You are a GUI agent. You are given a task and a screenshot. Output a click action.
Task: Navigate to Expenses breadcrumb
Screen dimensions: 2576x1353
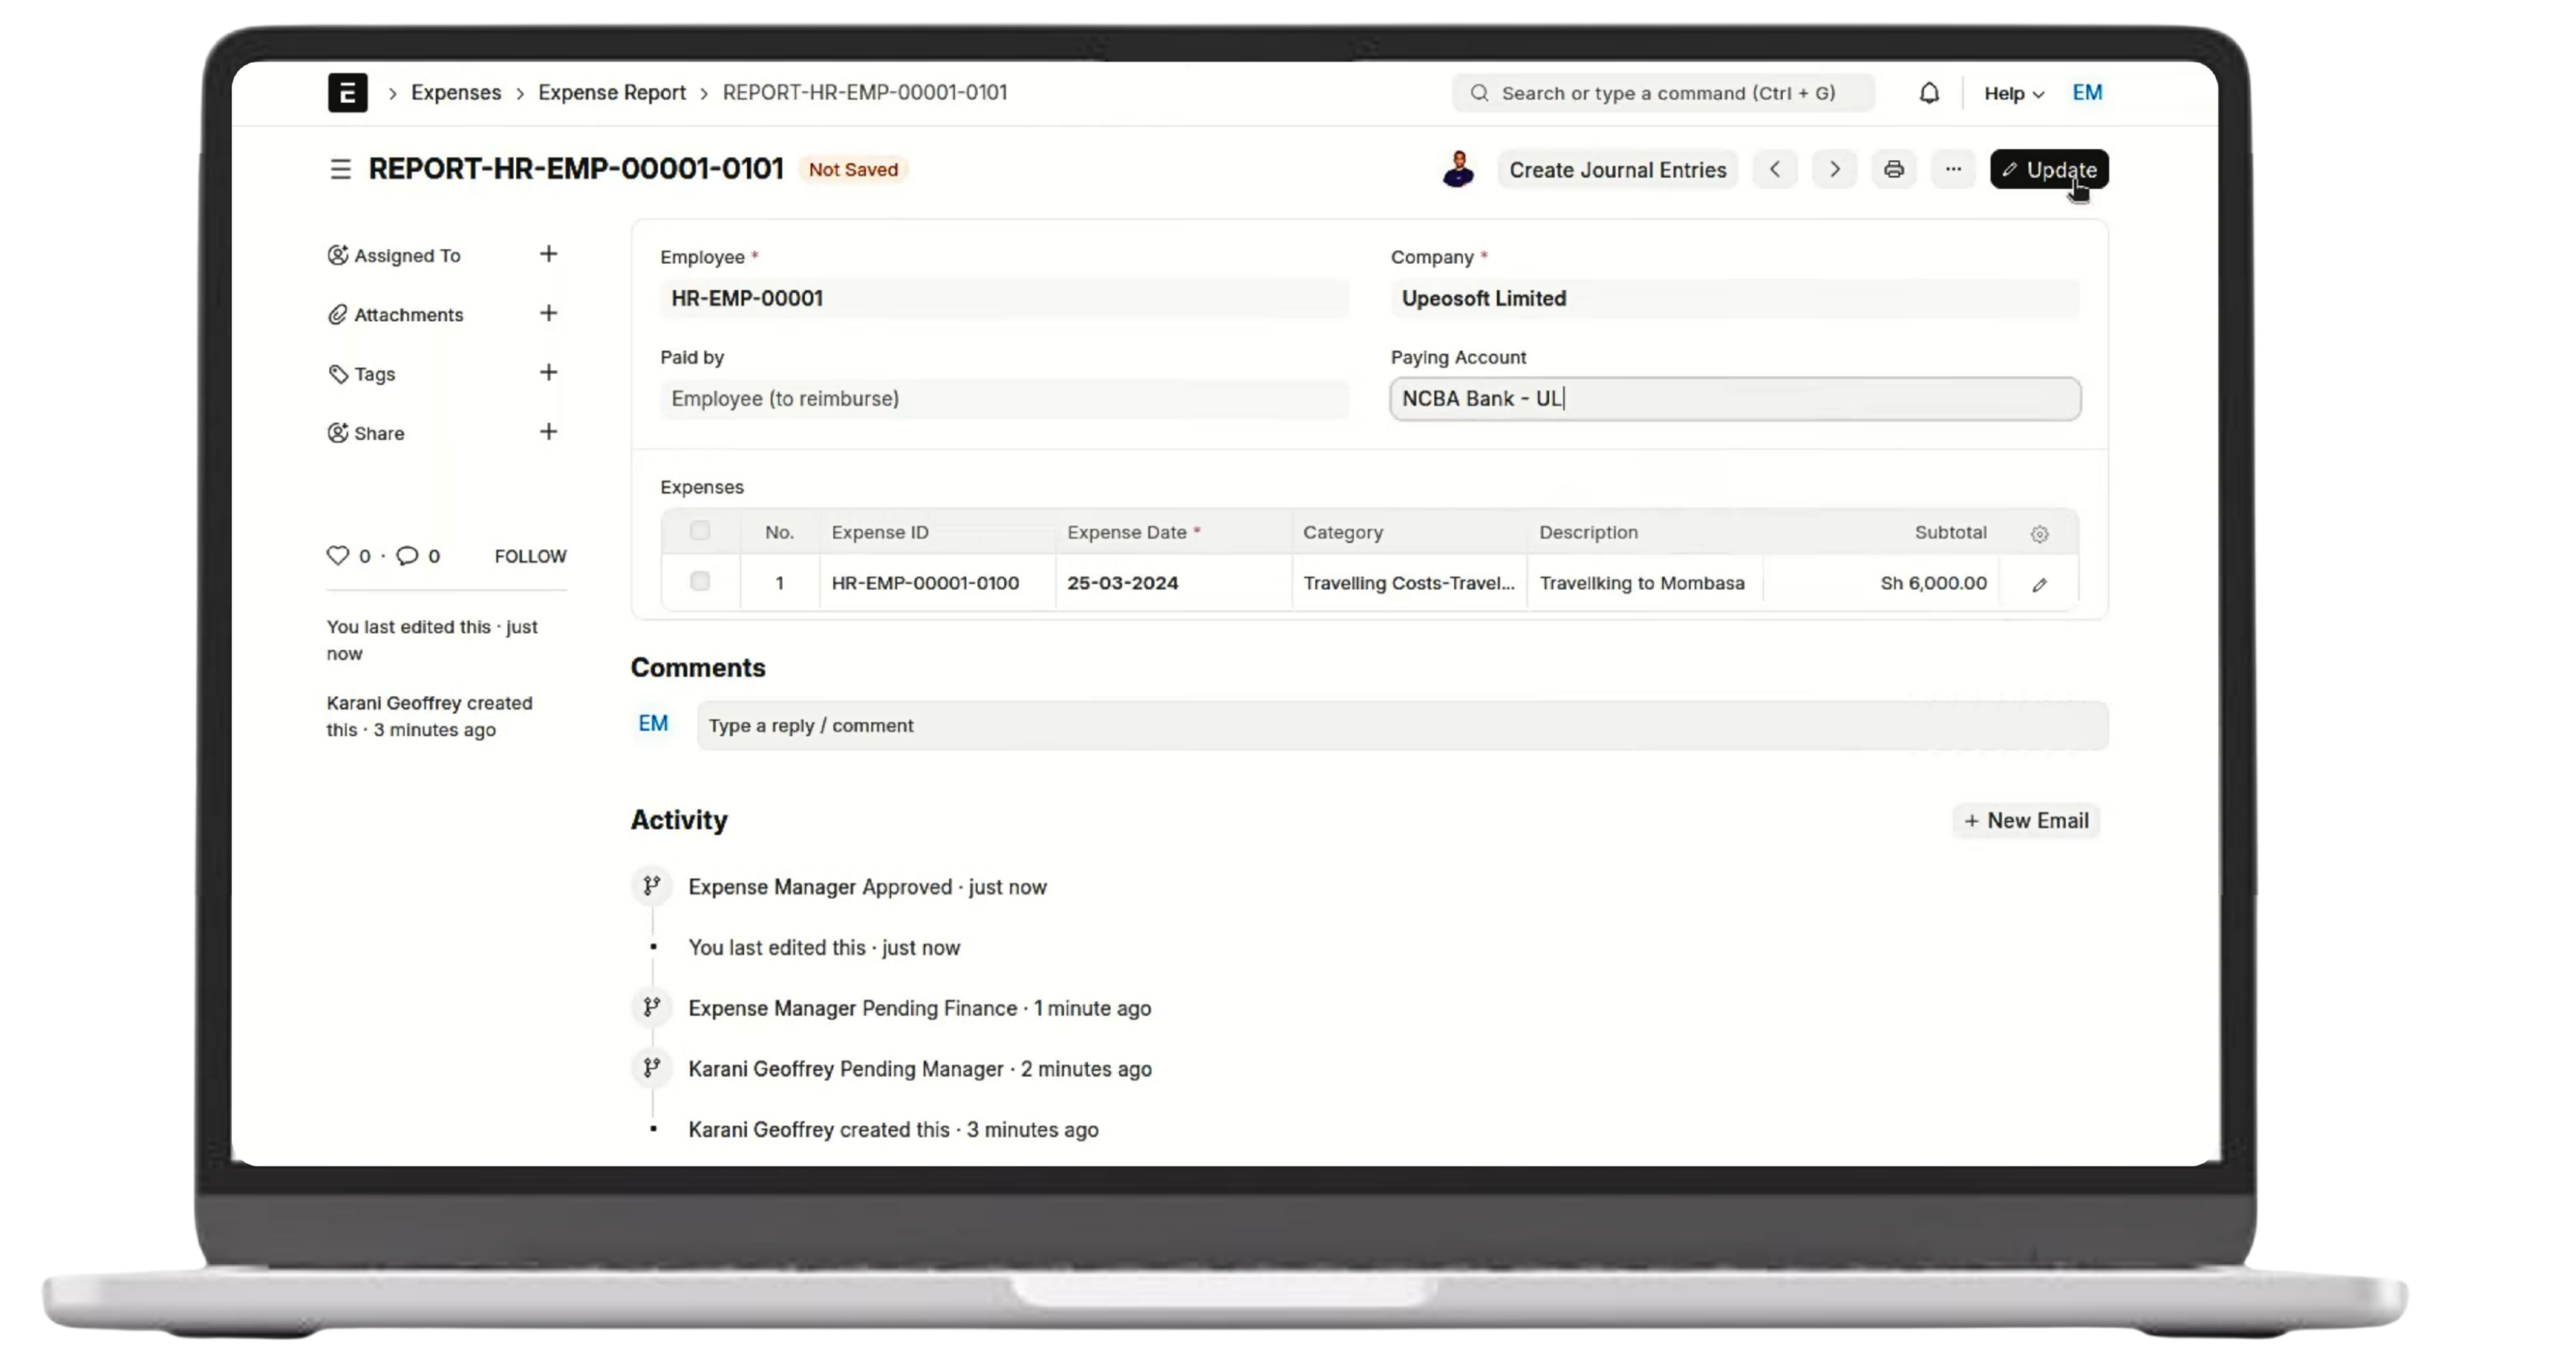[456, 93]
